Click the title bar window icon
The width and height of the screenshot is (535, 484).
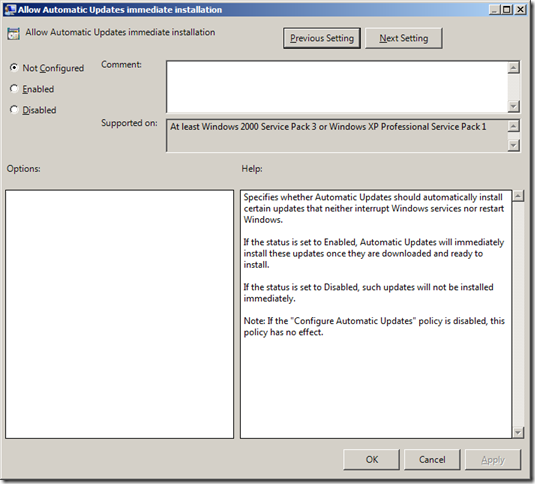tap(10, 9)
